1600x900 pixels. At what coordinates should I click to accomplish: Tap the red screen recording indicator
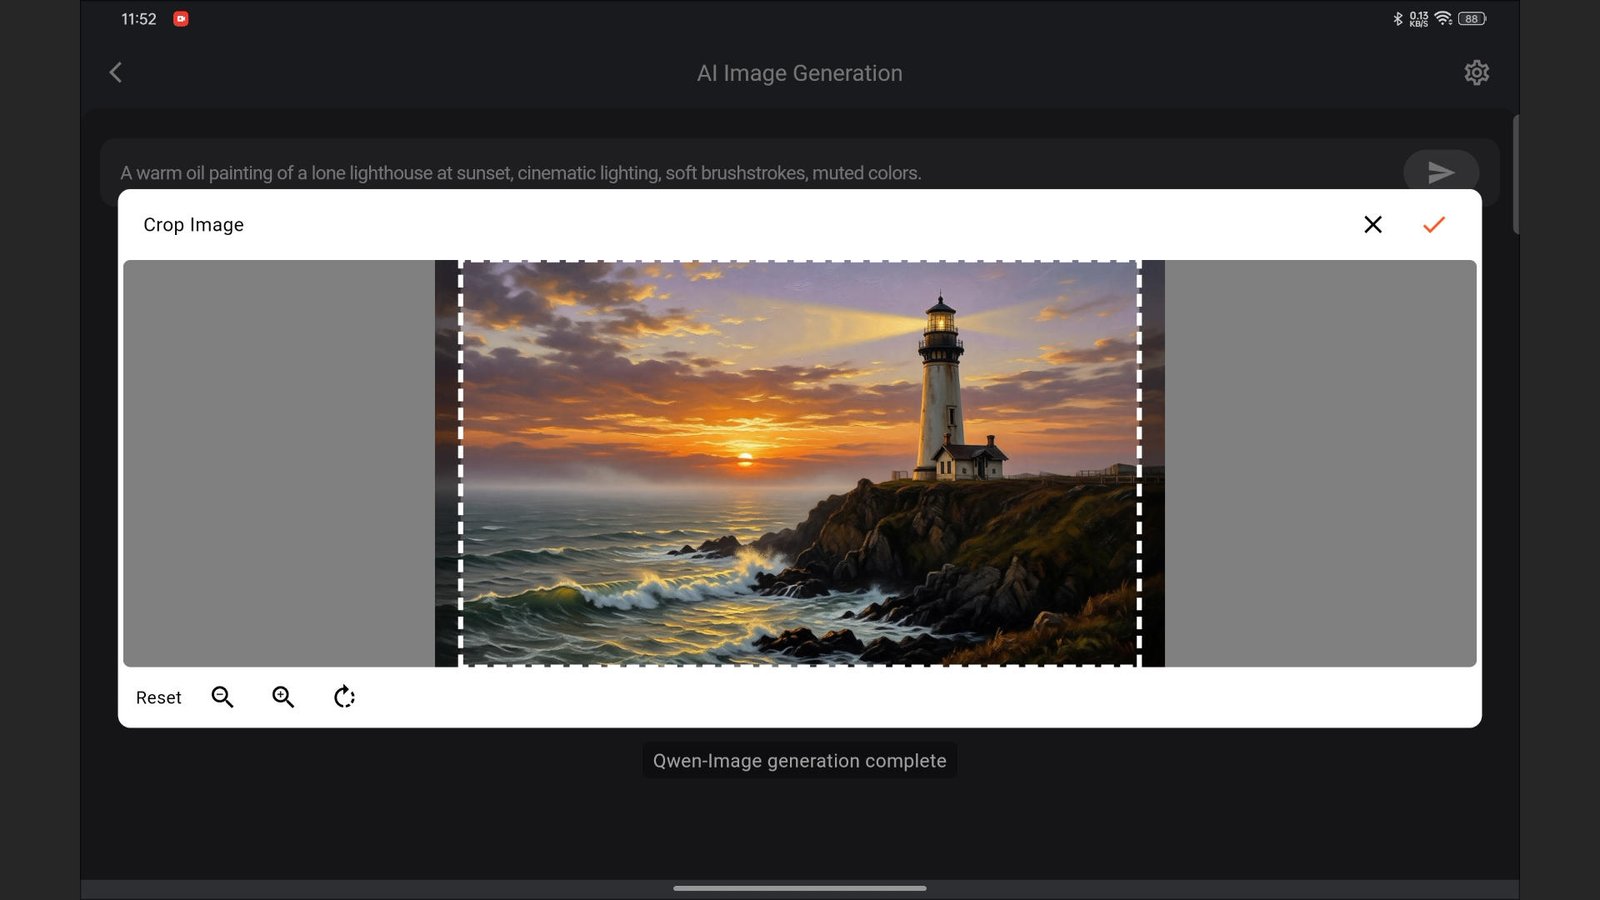tap(181, 19)
